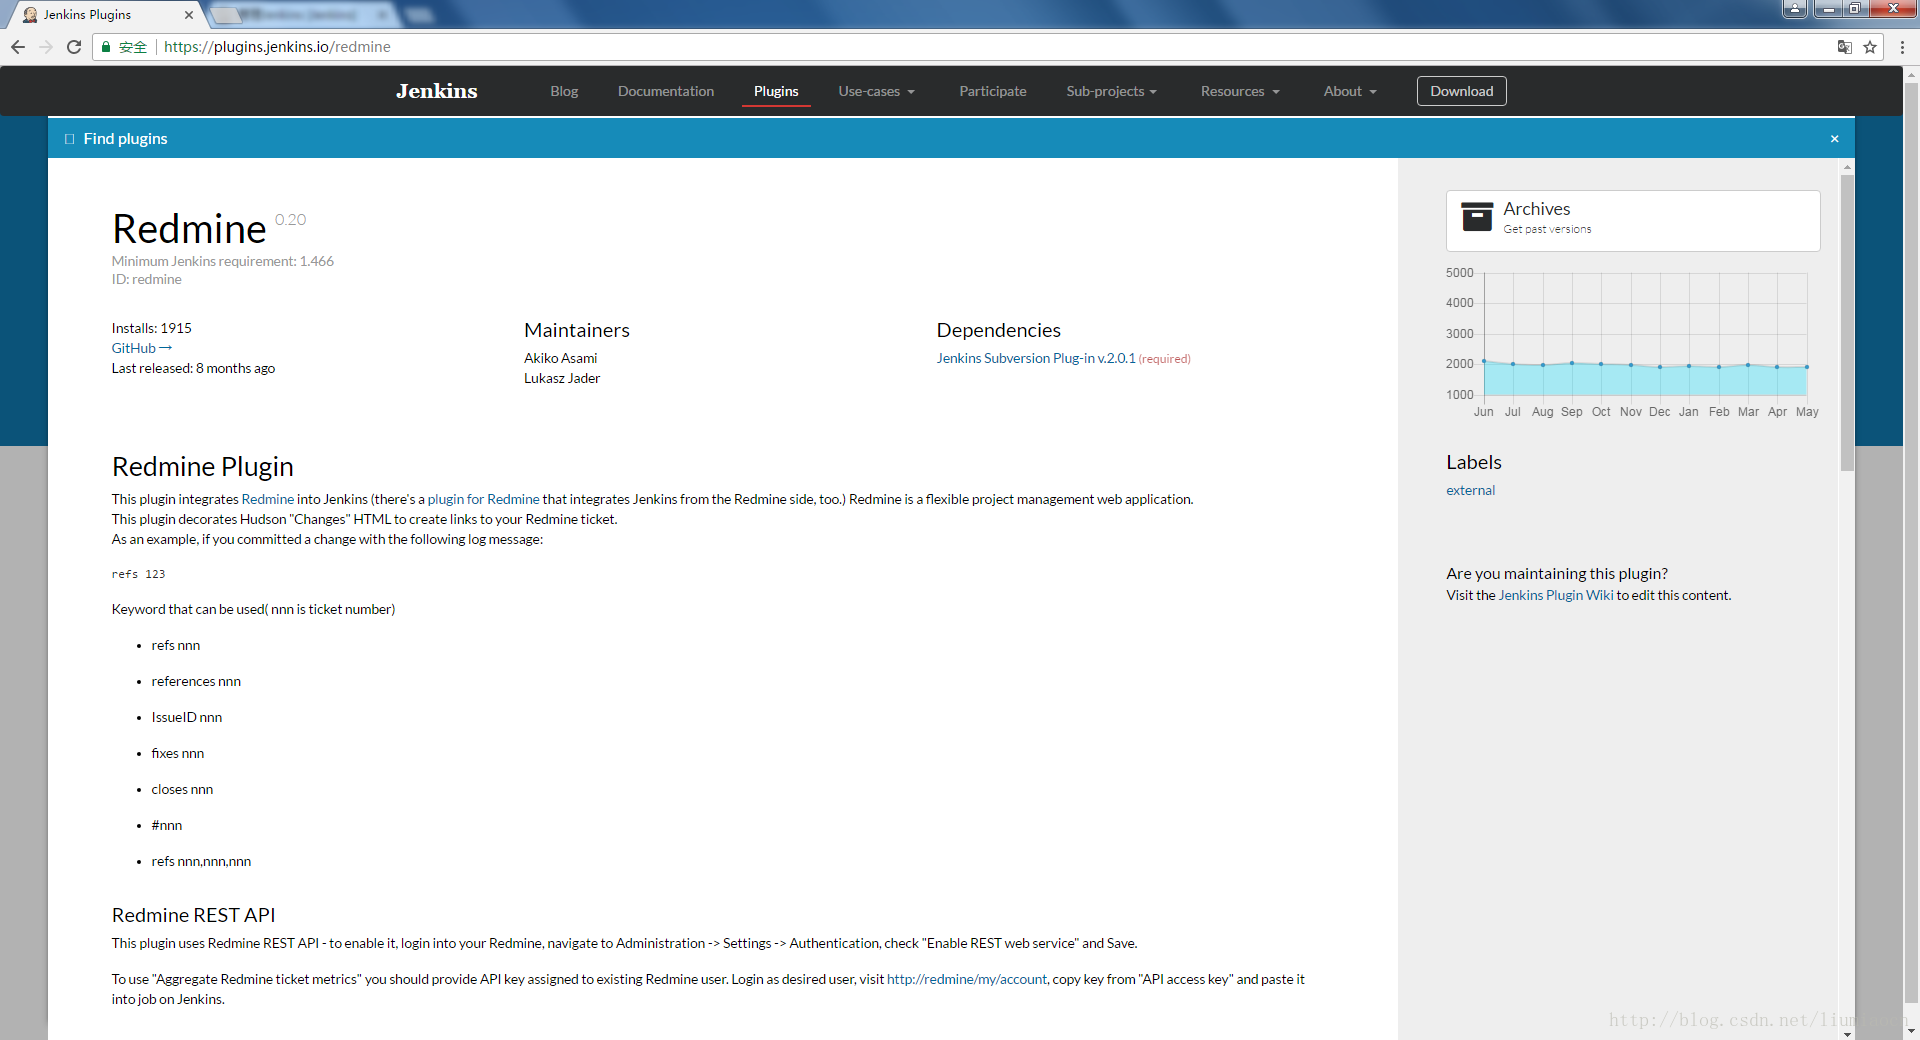Open the Blog menu item
Screen dimensions: 1920x1040
coord(564,91)
